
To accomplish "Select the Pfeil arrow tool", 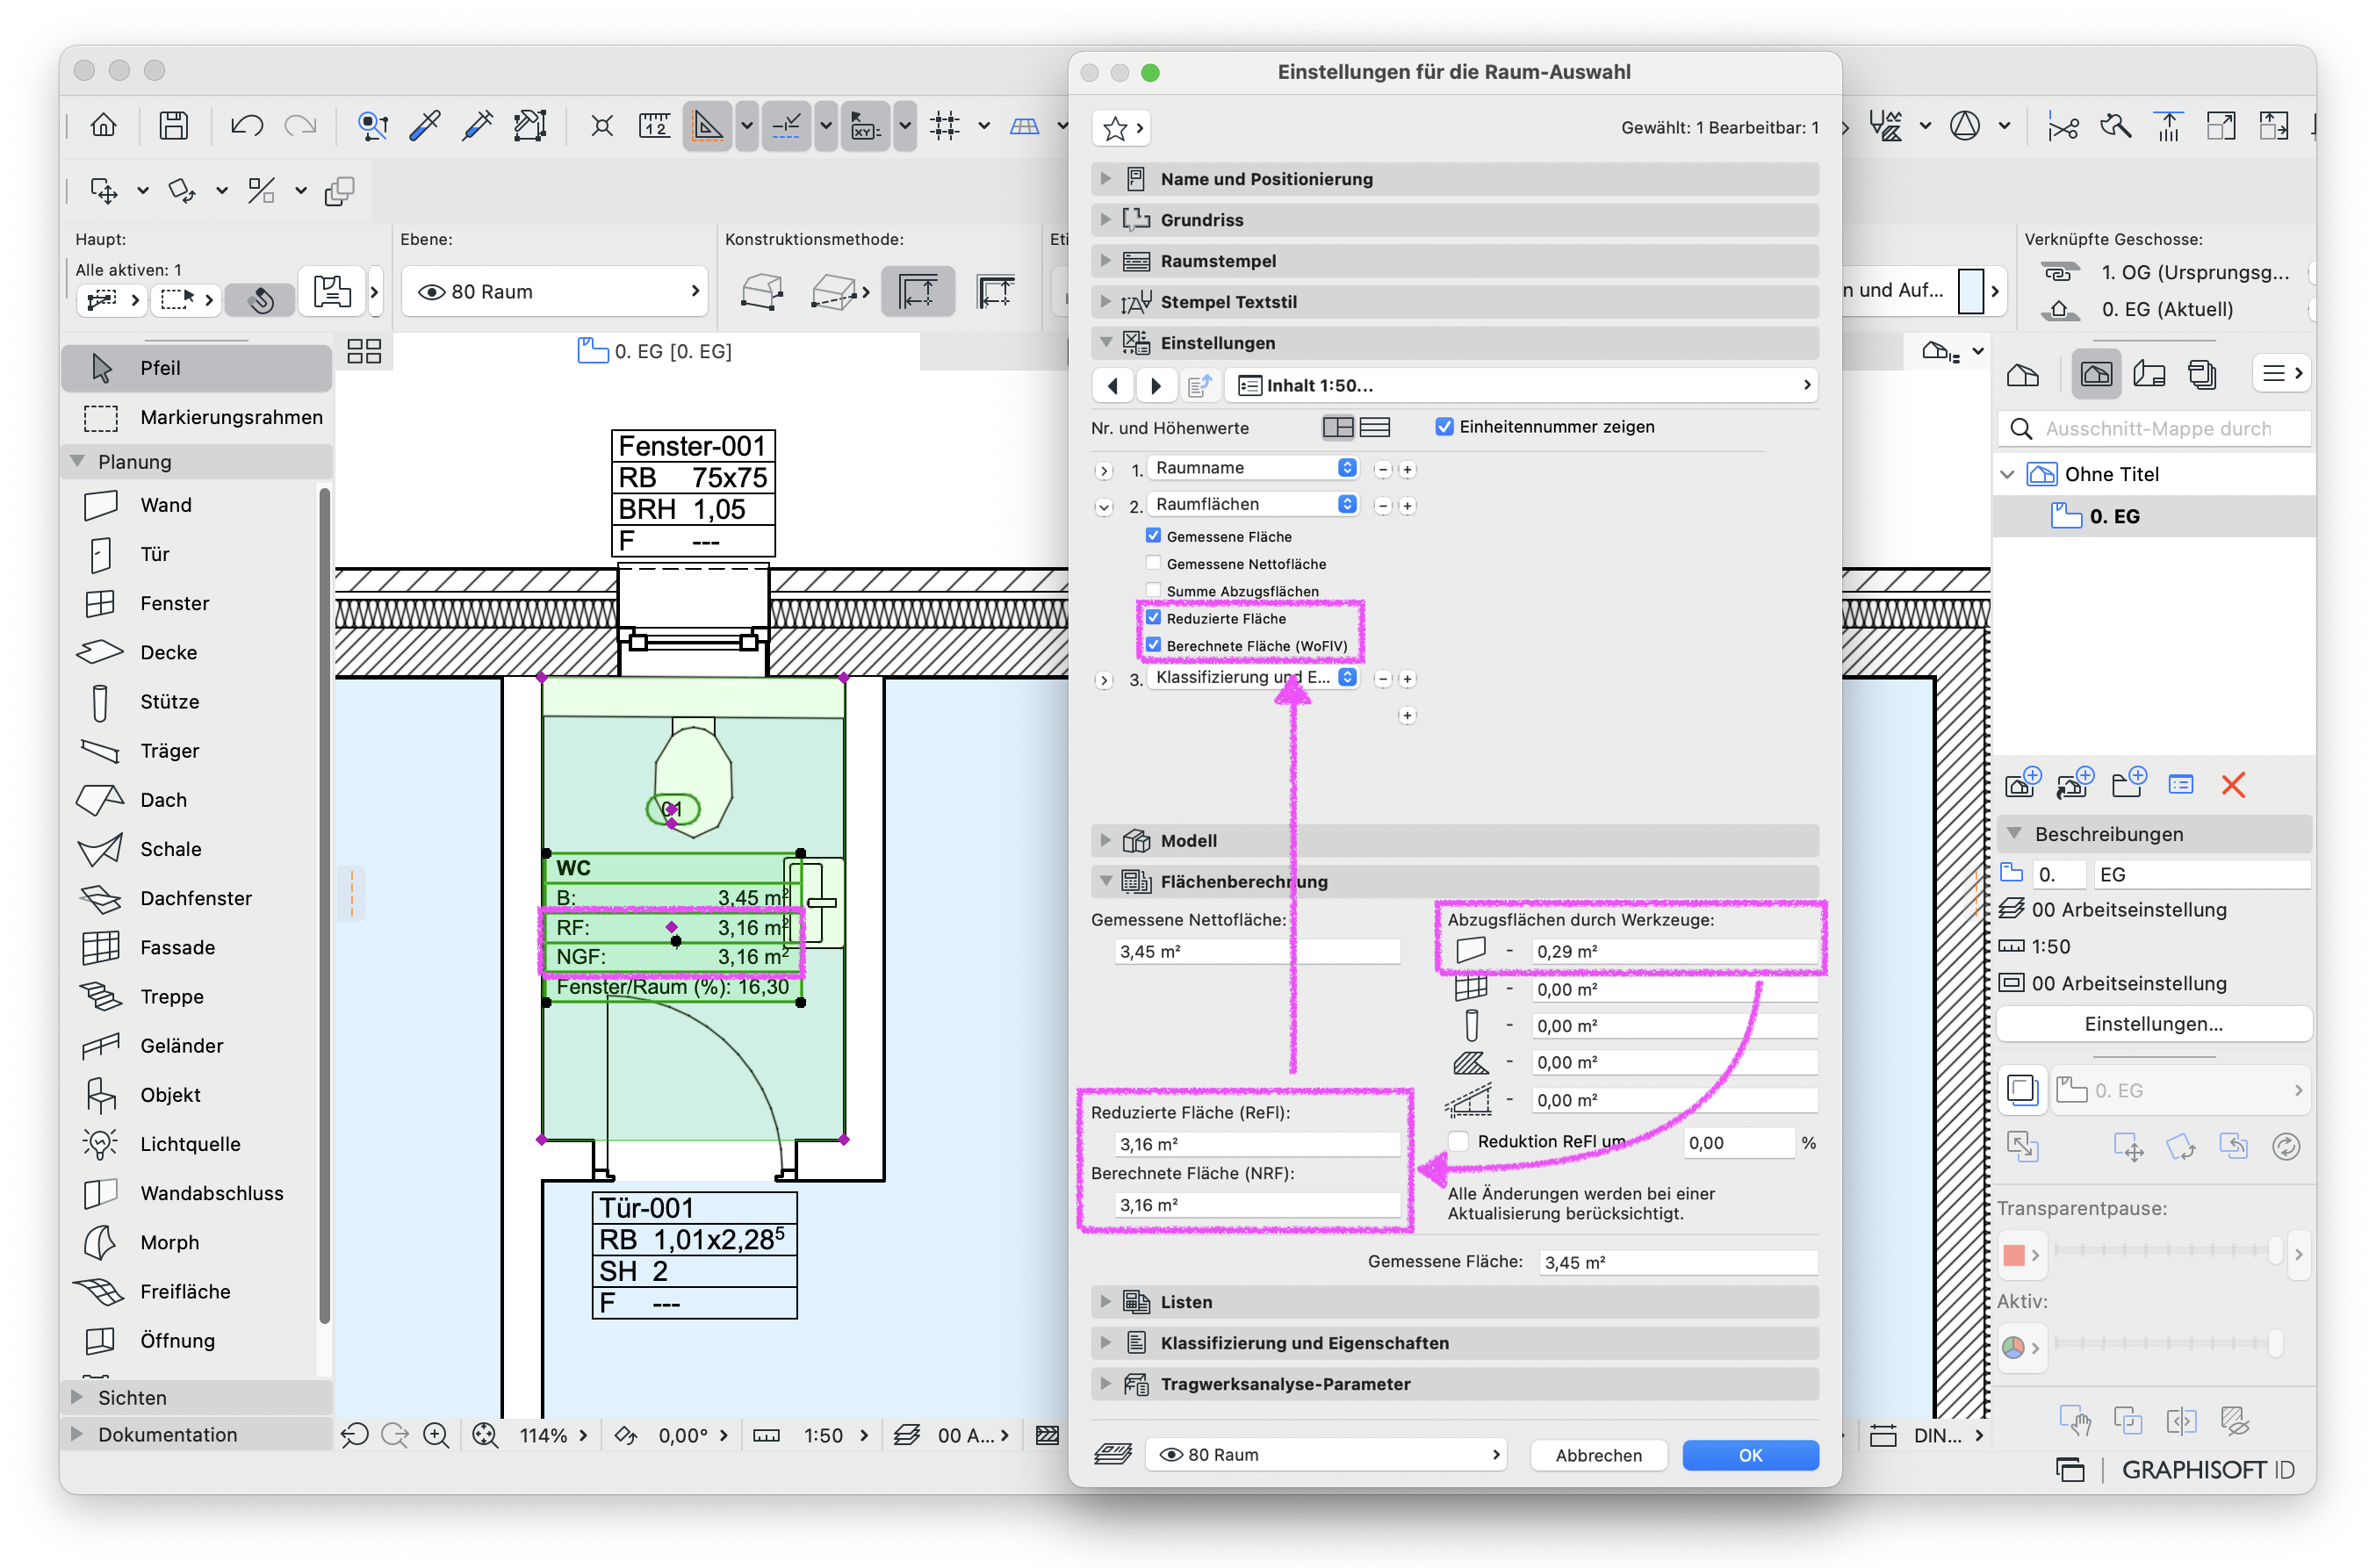I will click(x=196, y=368).
